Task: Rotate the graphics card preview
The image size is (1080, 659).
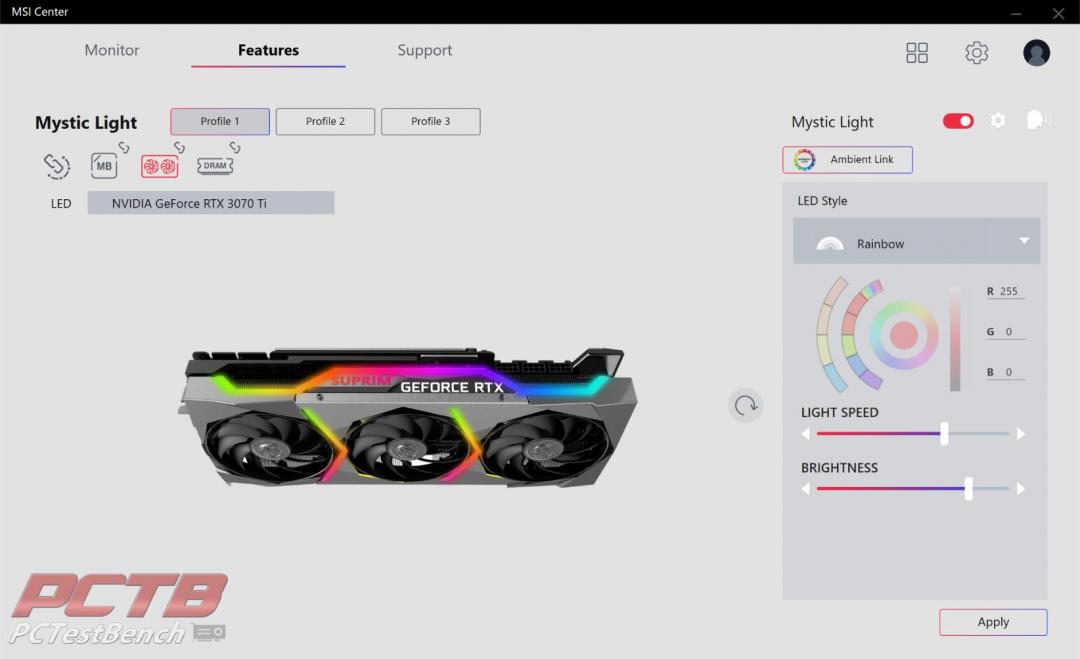Action: pyautogui.click(x=745, y=406)
